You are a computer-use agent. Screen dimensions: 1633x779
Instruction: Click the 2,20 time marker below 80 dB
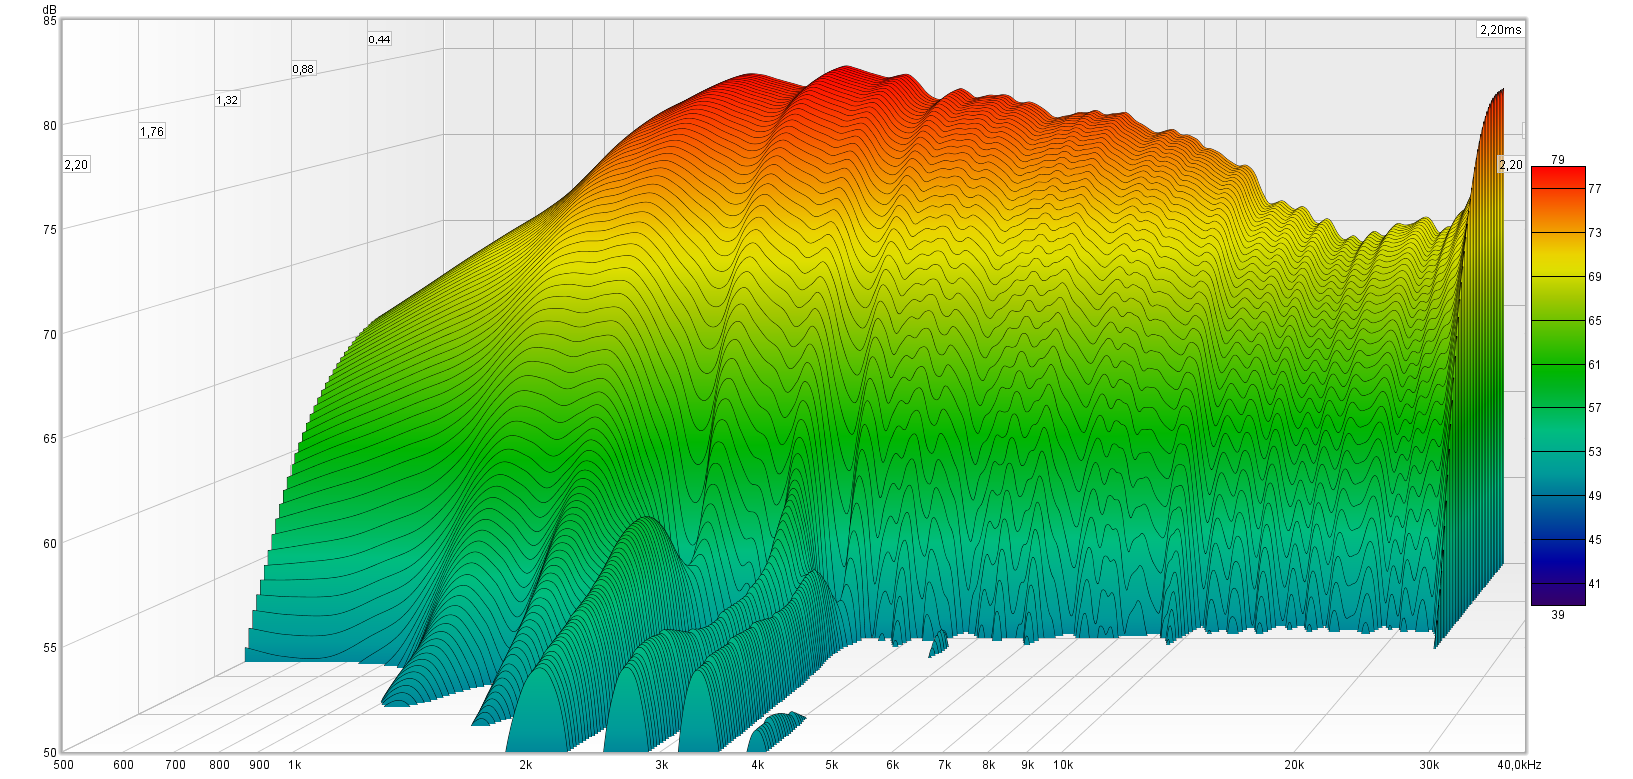[76, 165]
